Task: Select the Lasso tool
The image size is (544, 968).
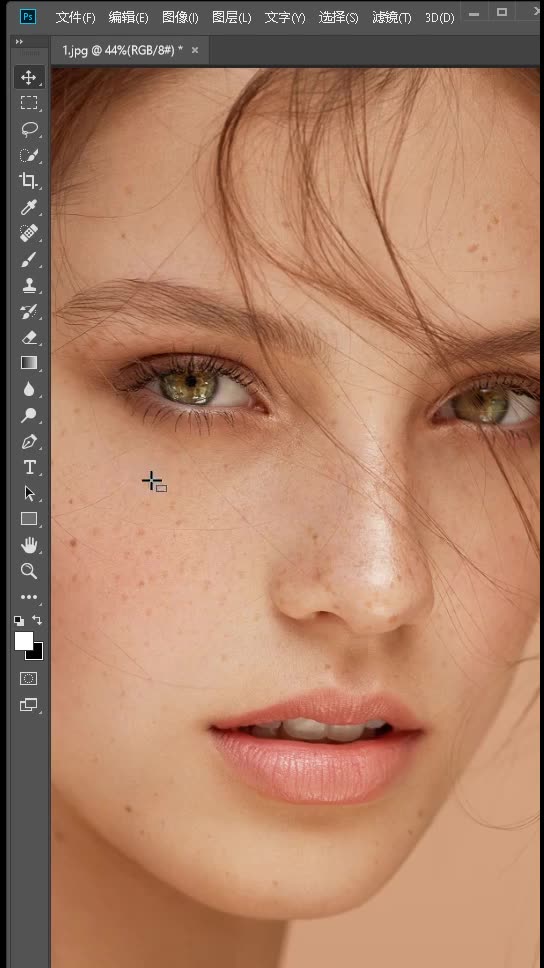Action: pyautogui.click(x=28, y=129)
